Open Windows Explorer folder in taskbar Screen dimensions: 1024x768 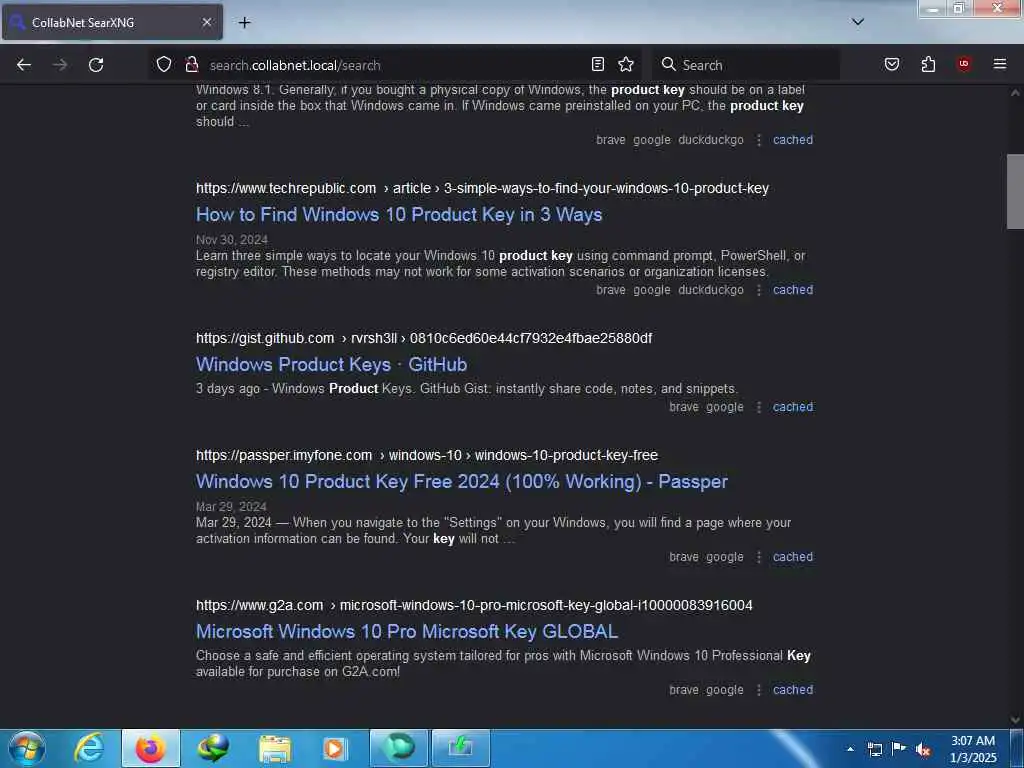tap(274, 748)
